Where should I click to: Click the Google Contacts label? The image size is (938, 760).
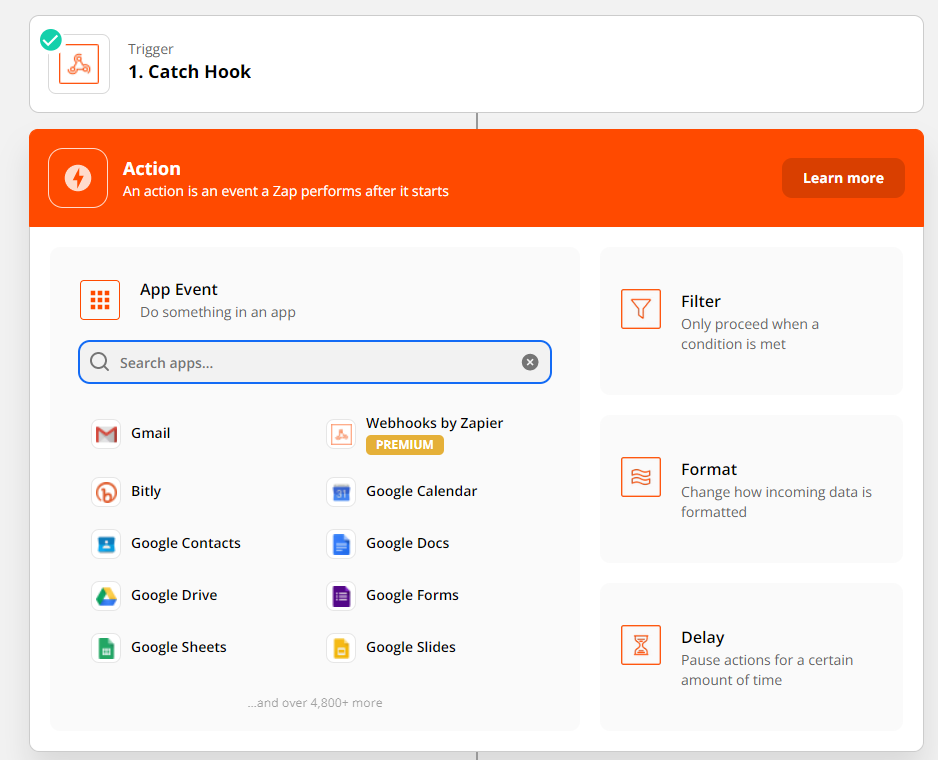click(186, 543)
